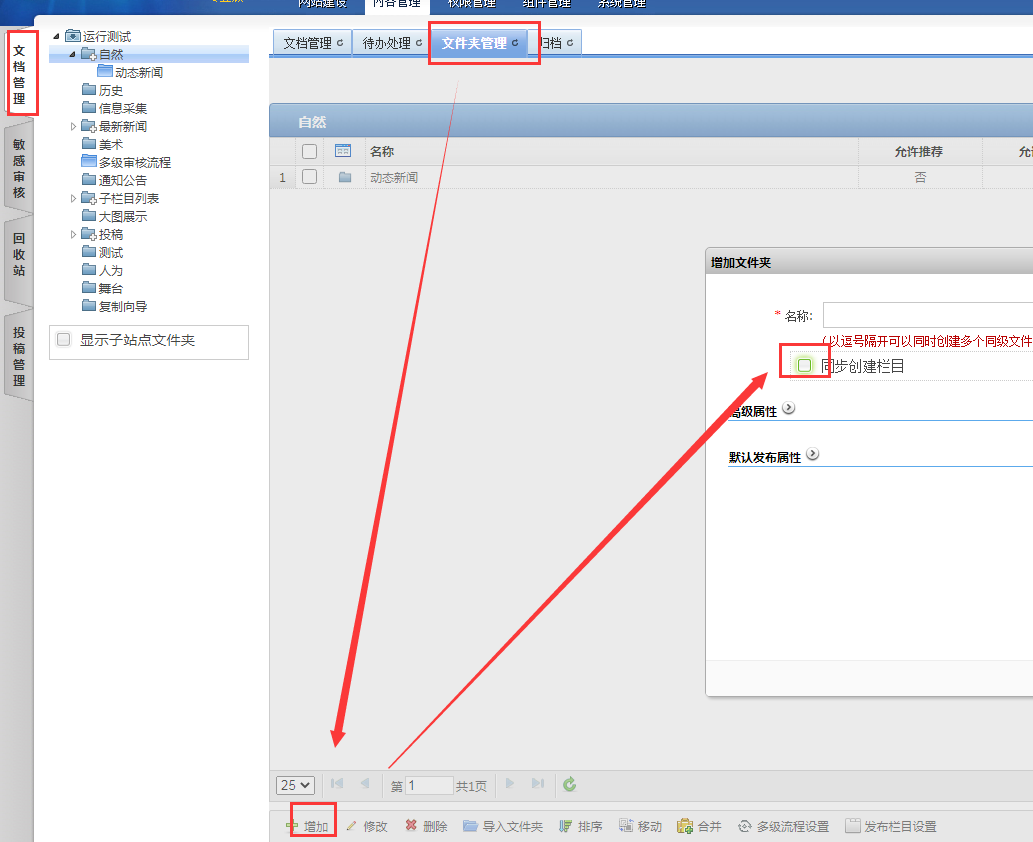
Task: Expand the 最新新闻 tree node
Action: [x=73, y=127]
